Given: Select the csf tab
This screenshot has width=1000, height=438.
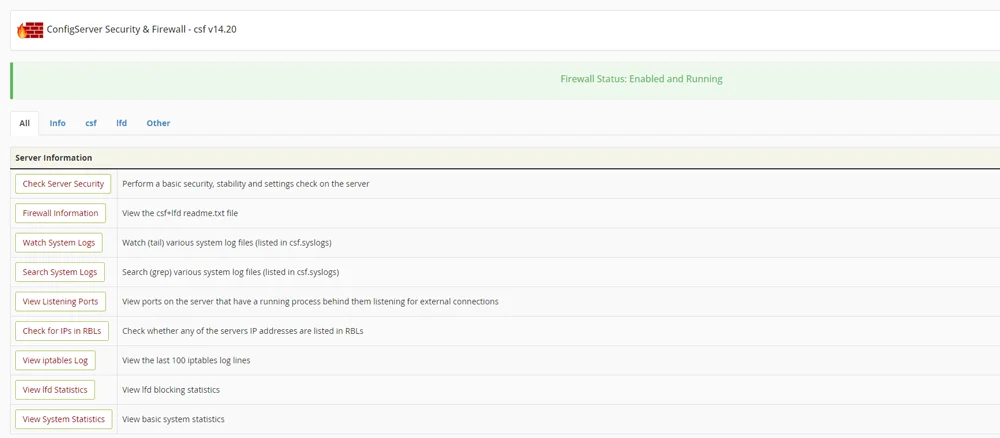Looking at the screenshot, I should [91, 123].
